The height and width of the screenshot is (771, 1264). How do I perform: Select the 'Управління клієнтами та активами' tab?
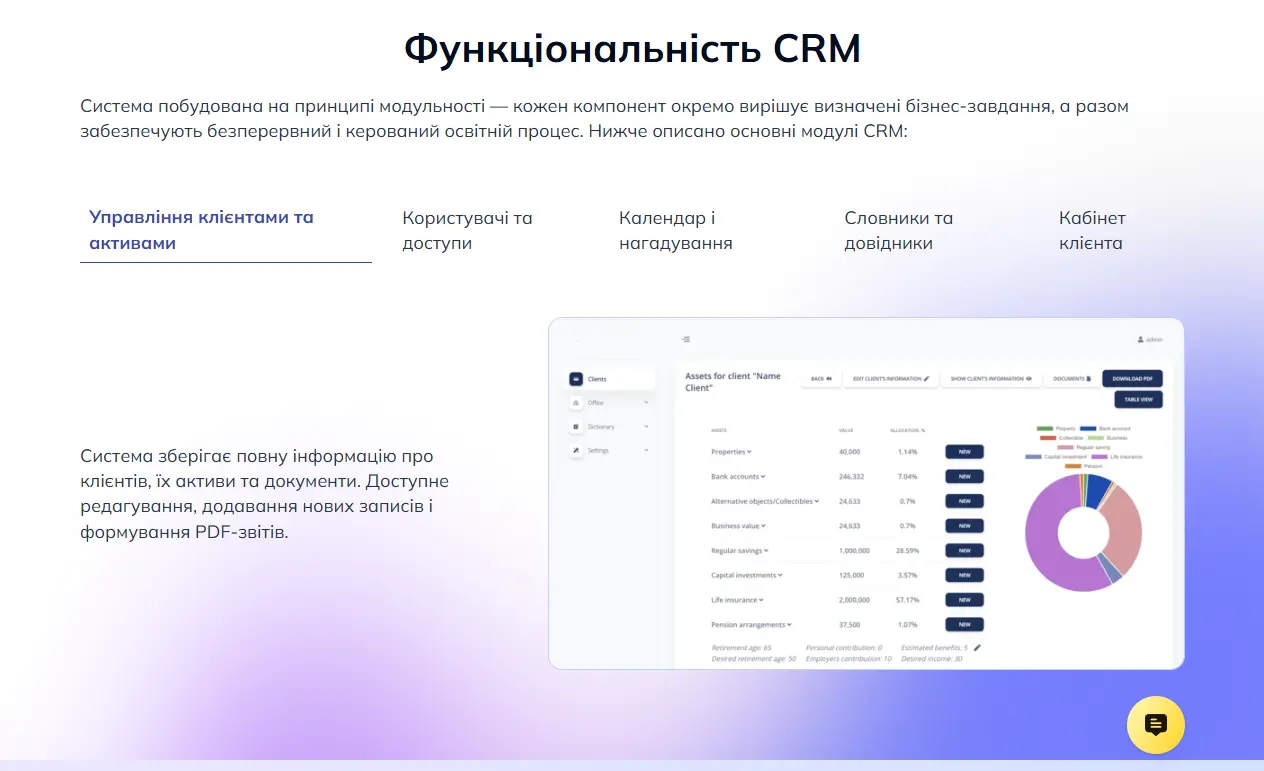pos(225,230)
